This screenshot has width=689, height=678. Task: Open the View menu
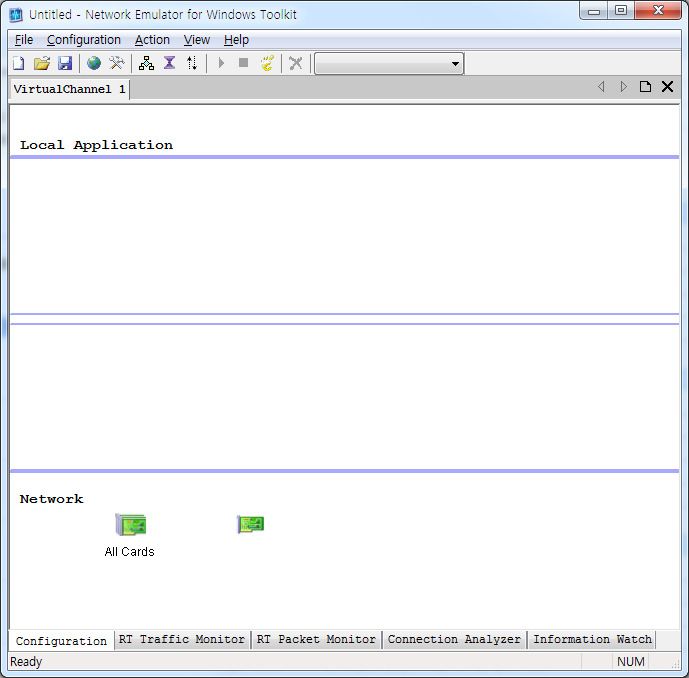pyautogui.click(x=196, y=40)
